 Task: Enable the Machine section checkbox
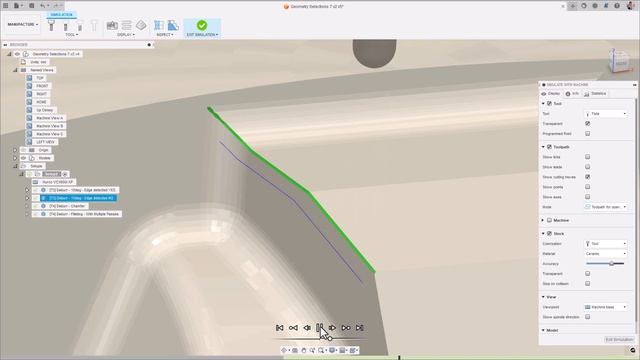coord(549,220)
